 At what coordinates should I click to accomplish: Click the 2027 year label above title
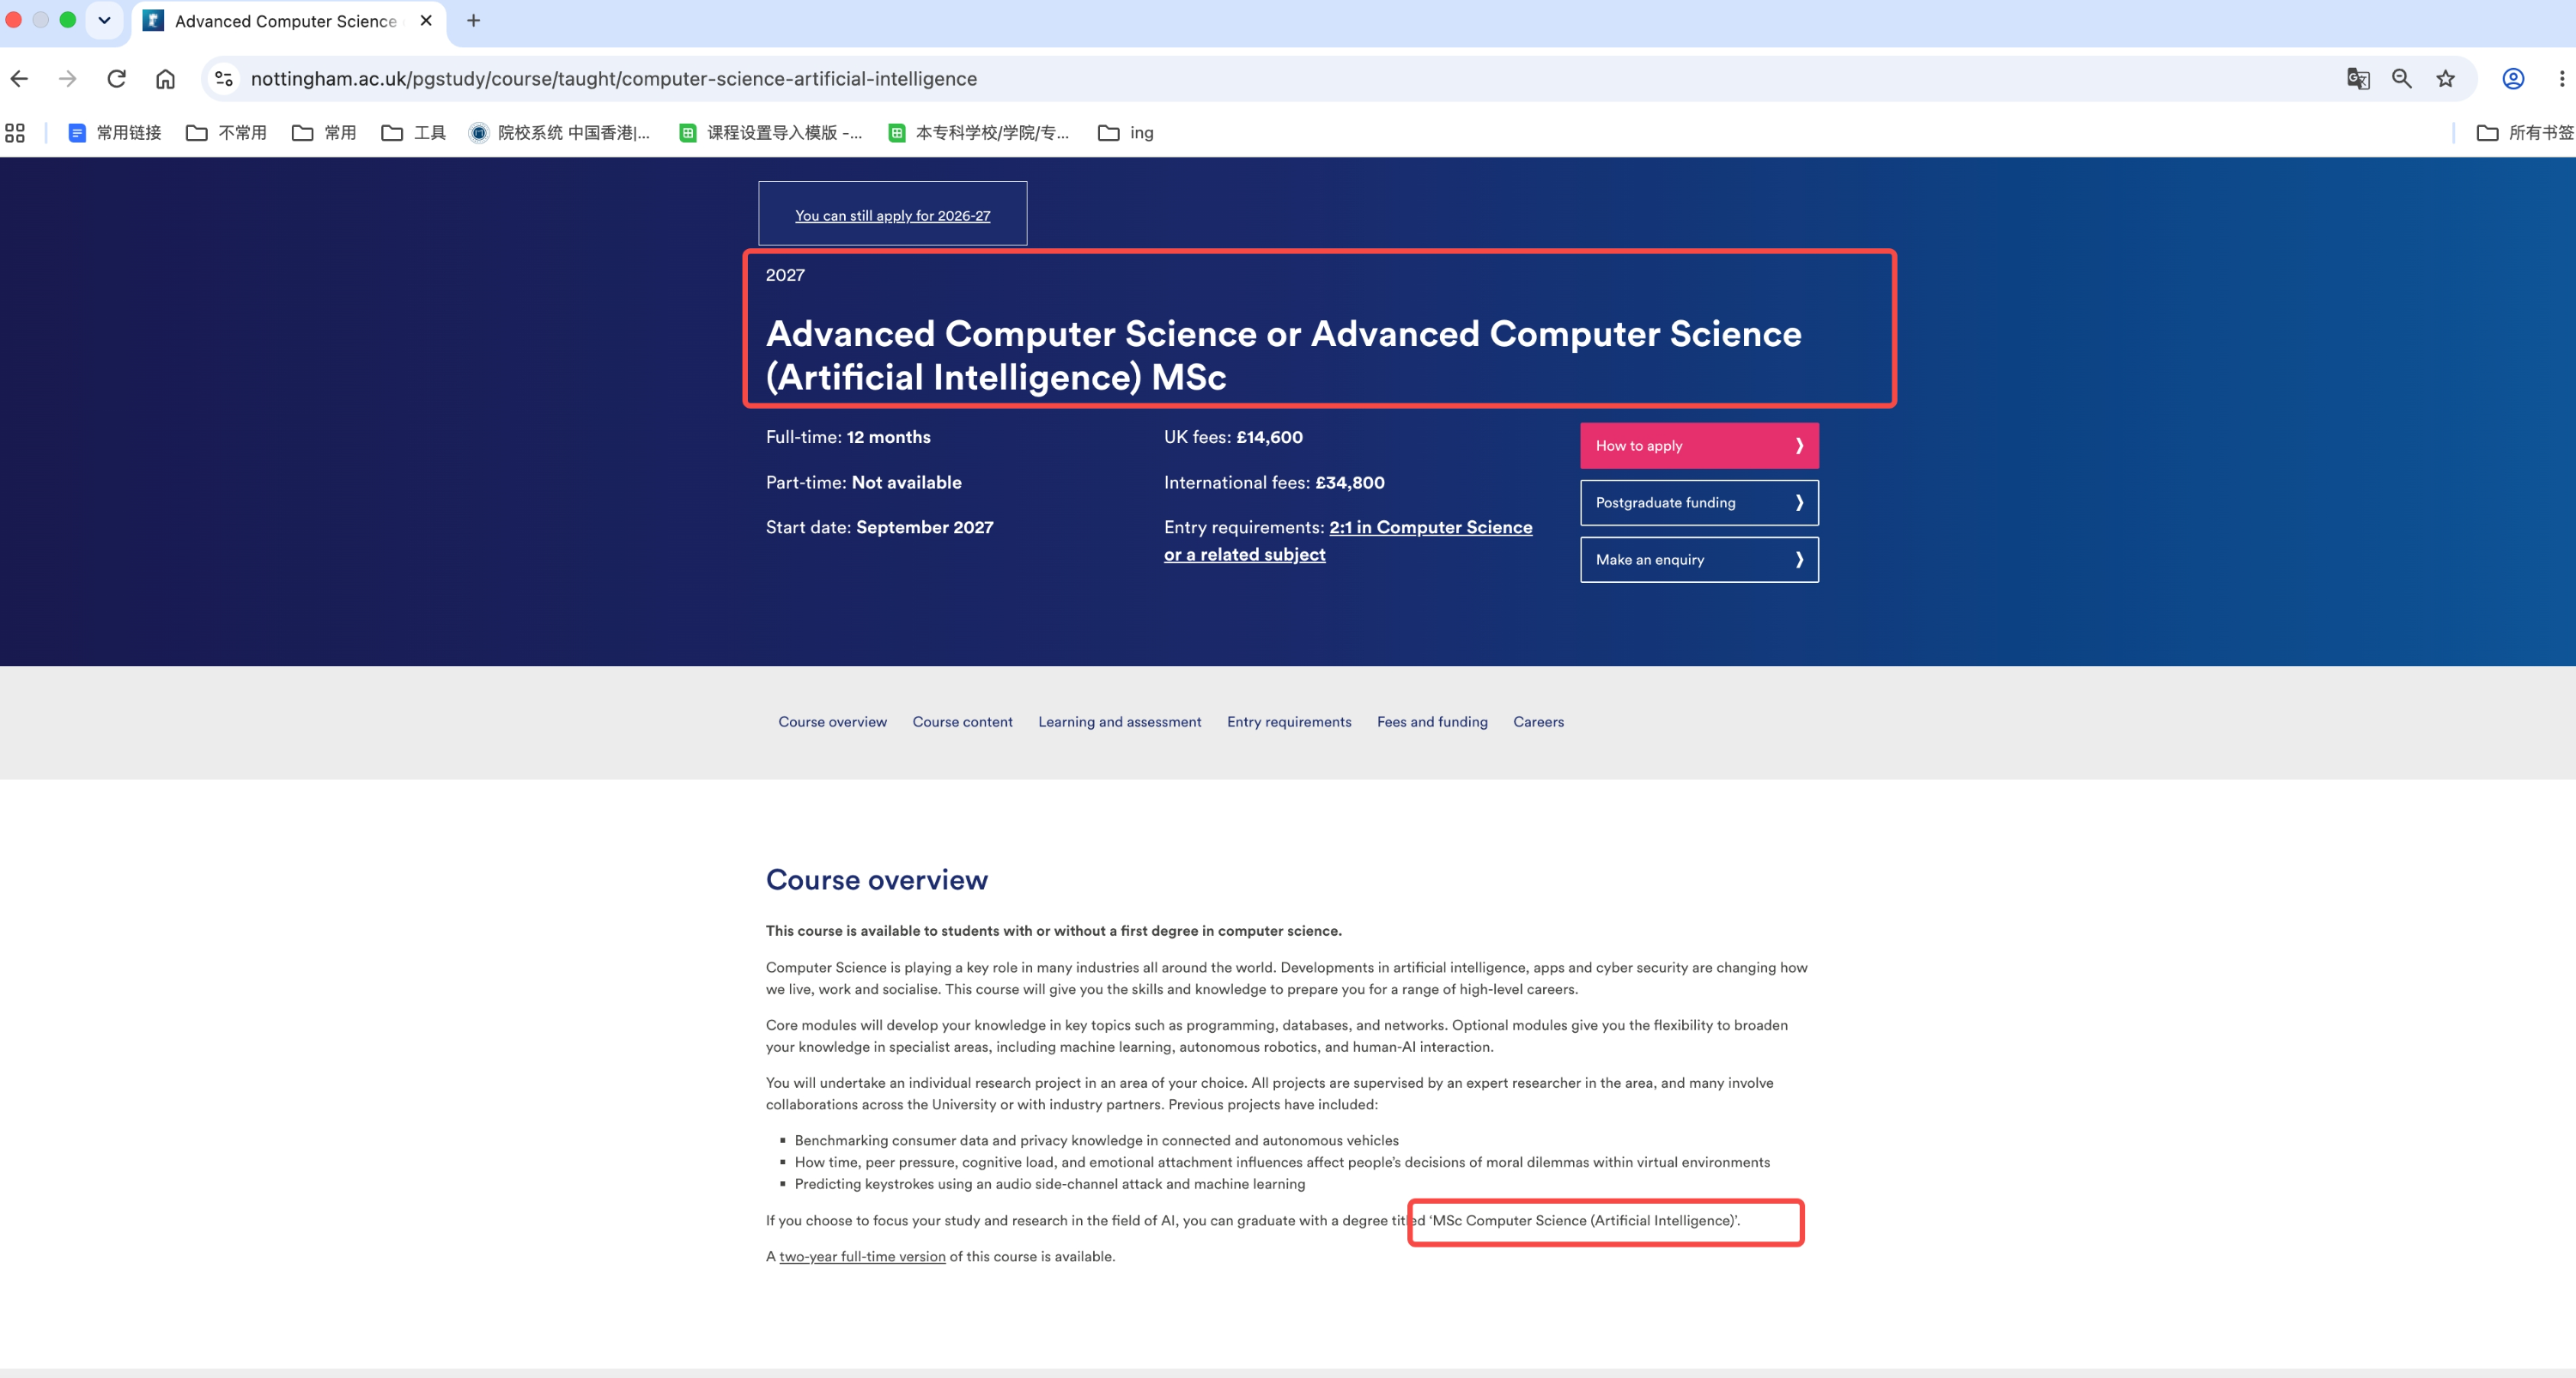coord(785,276)
